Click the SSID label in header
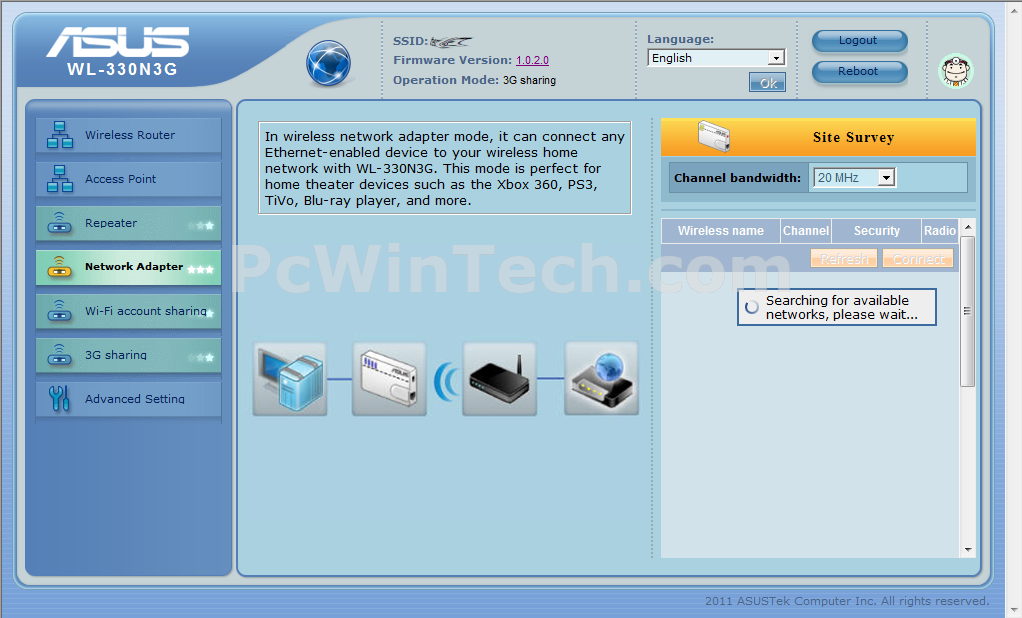Viewport: 1022px width, 618px height. tap(410, 41)
